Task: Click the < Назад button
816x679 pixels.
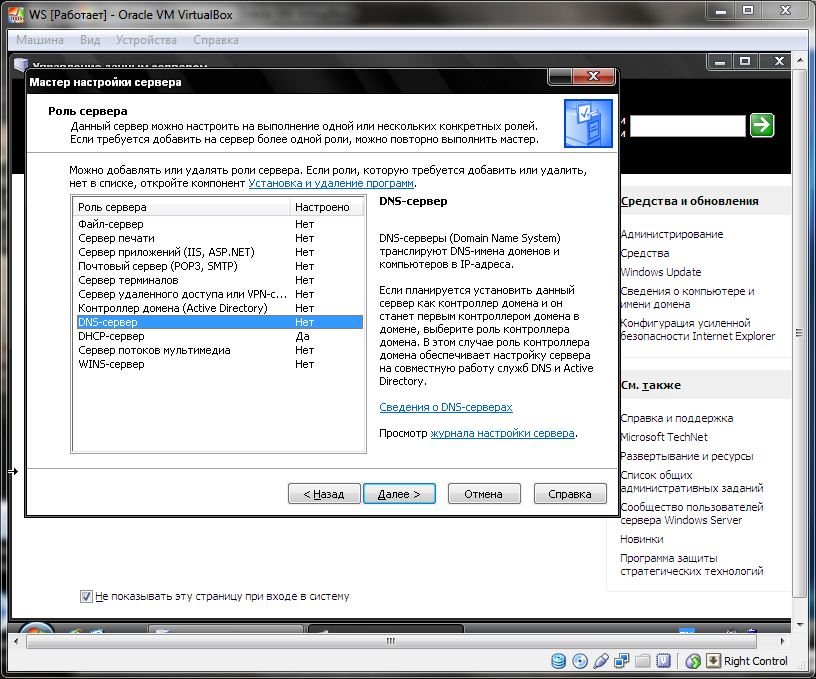Action: [324, 494]
